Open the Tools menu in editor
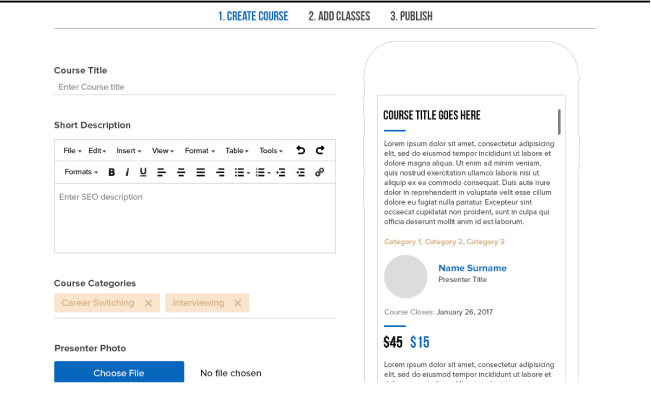651x401 pixels. pos(271,151)
